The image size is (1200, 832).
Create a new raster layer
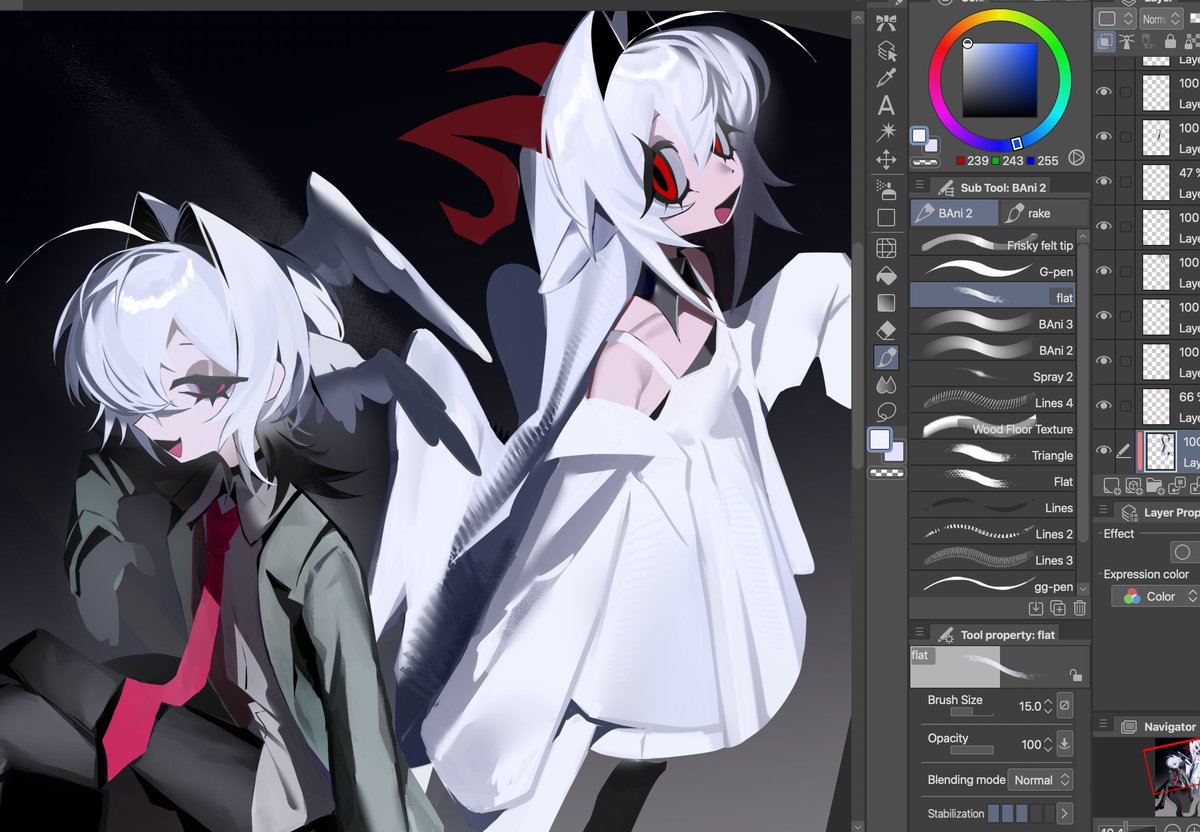point(1110,486)
